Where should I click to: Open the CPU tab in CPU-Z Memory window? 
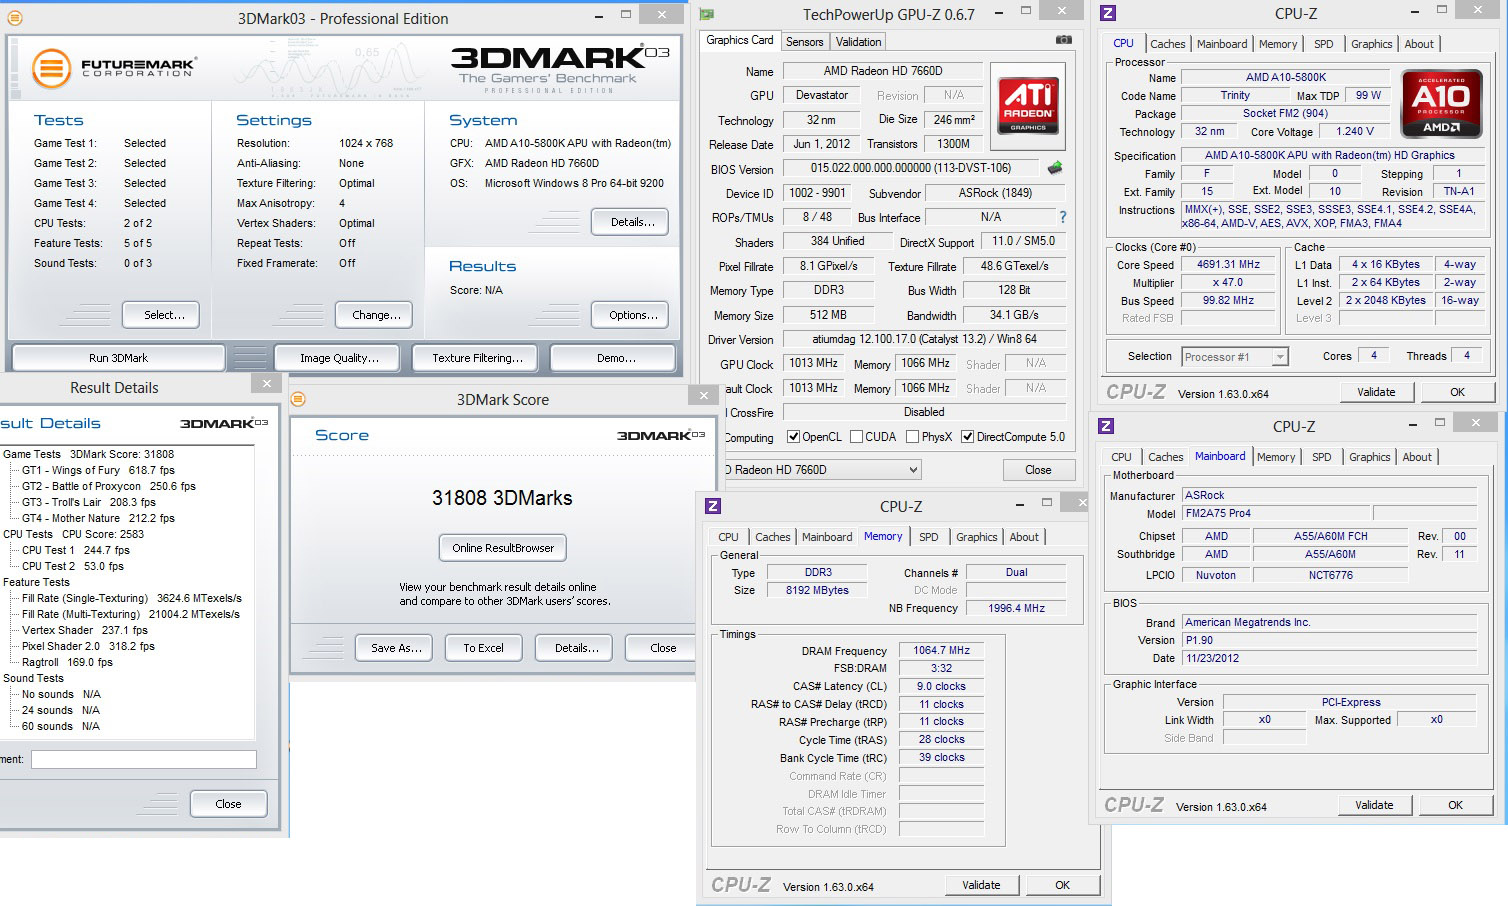click(728, 537)
